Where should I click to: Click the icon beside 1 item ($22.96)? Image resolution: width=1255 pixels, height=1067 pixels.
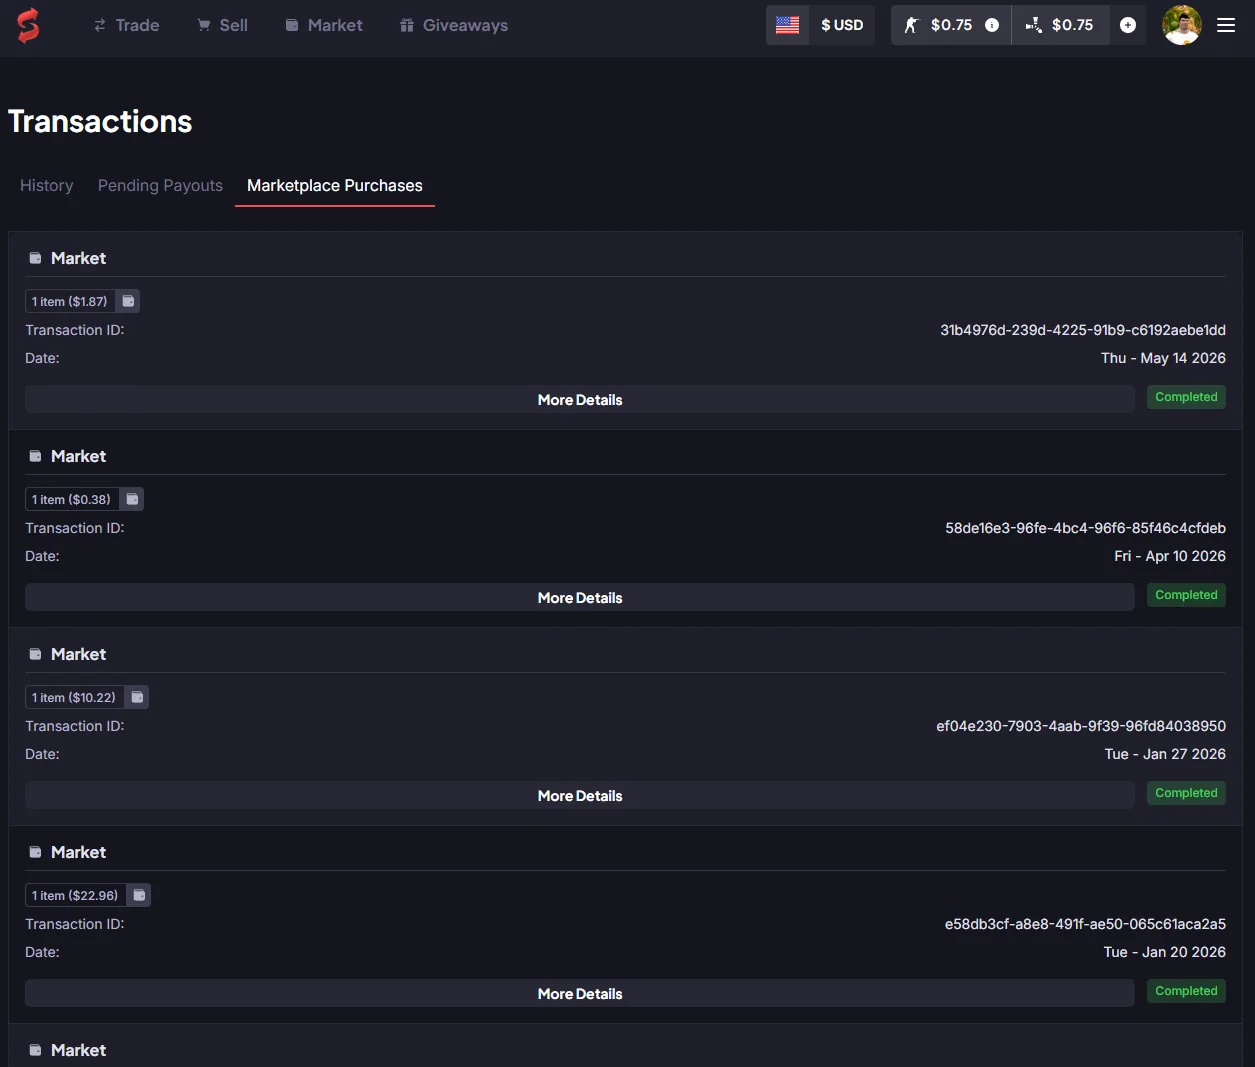click(x=139, y=895)
